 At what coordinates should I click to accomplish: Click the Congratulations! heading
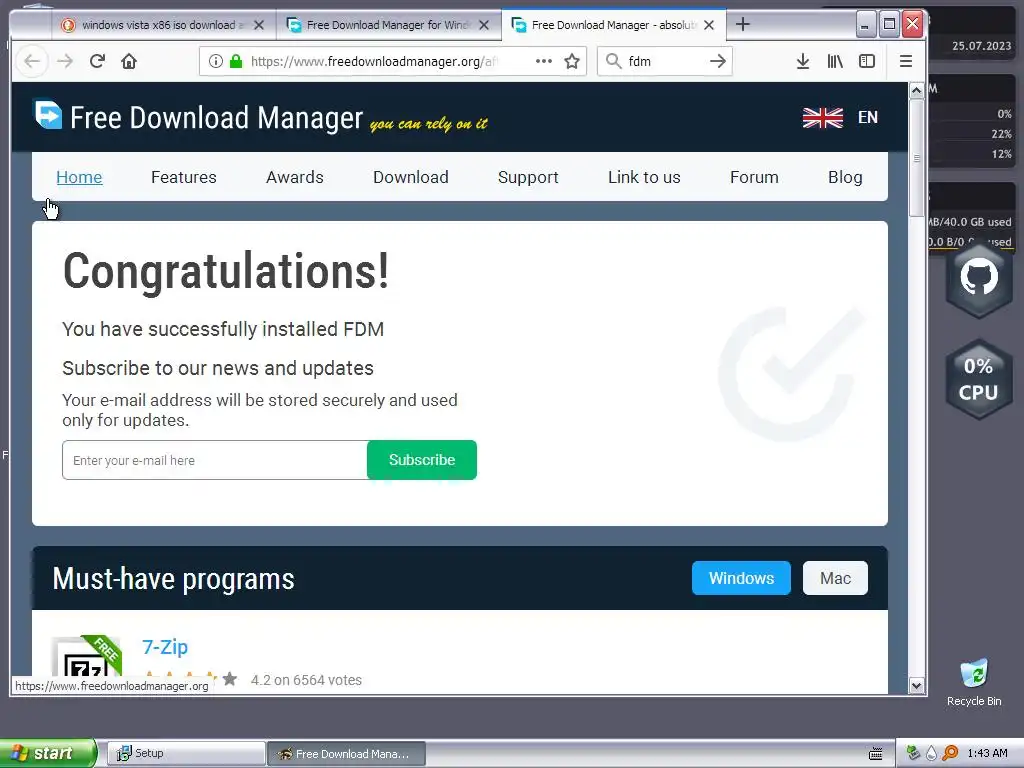pos(226,271)
